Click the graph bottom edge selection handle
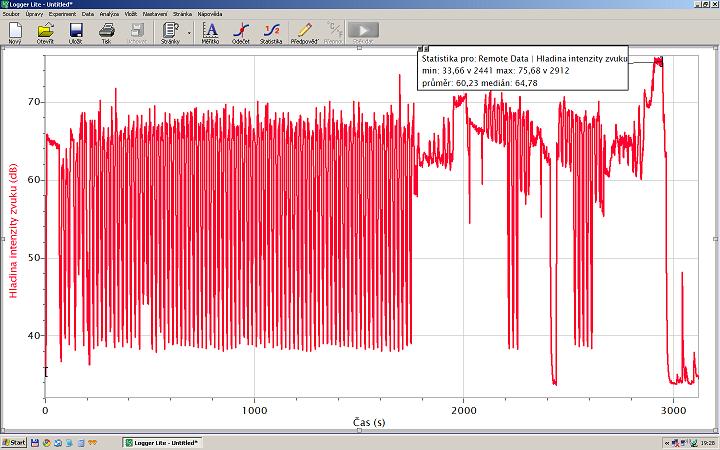Image resolution: width=720 pixels, height=450 pixels. point(359,430)
